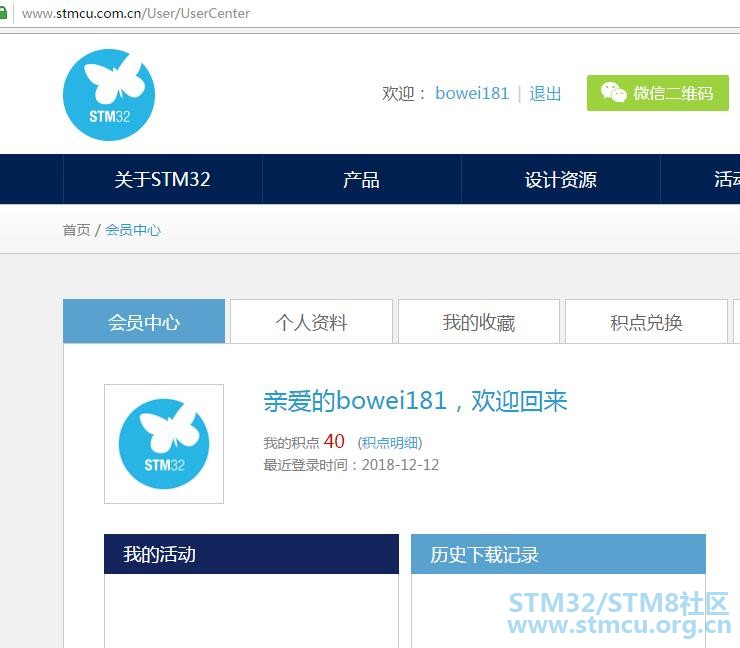Click the green lock icon in address bar
This screenshot has height=648, width=740.
pos(3,13)
